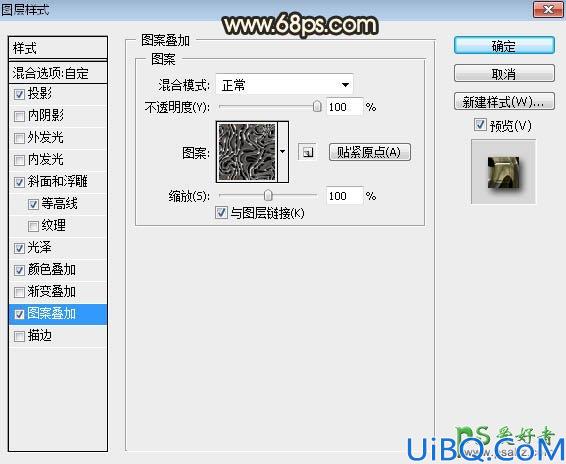Toggle 投影 checkbox

[19, 95]
